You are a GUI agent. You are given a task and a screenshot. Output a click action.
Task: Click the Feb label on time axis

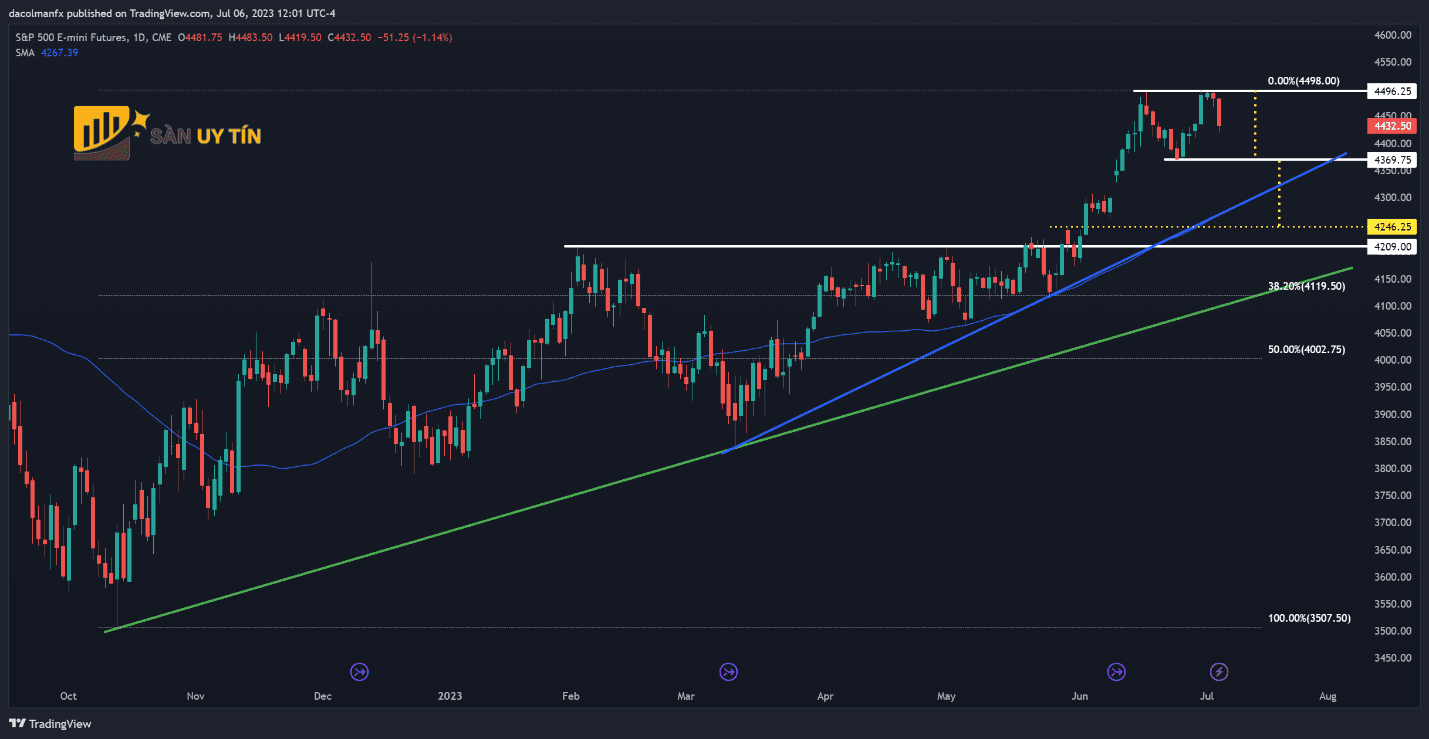[x=571, y=695]
